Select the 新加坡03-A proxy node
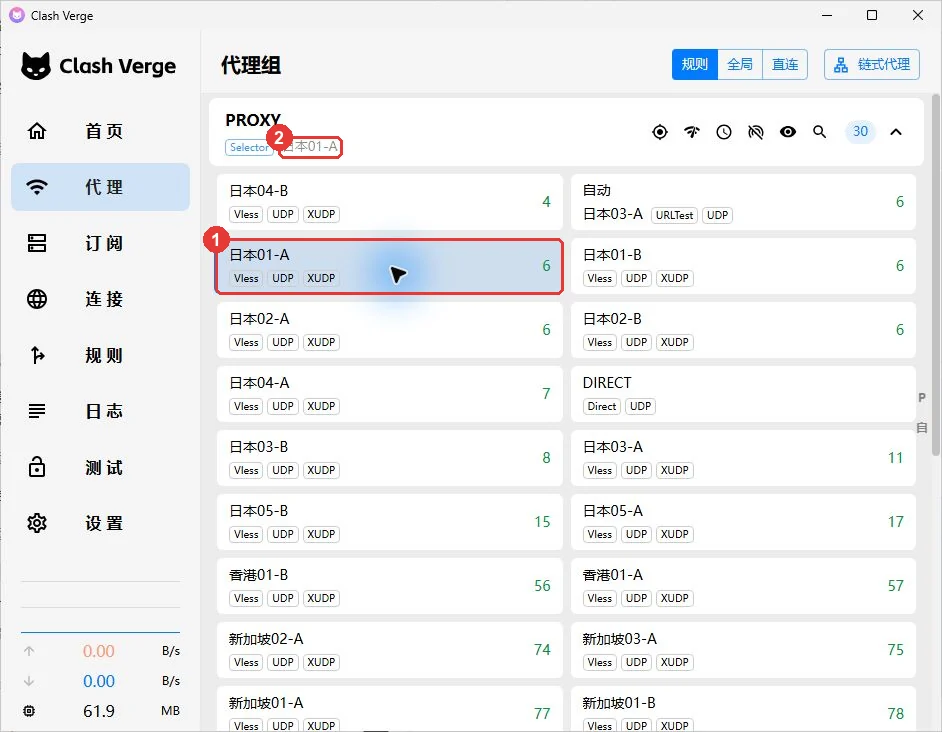The image size is (942, 732). click(743, 650)
